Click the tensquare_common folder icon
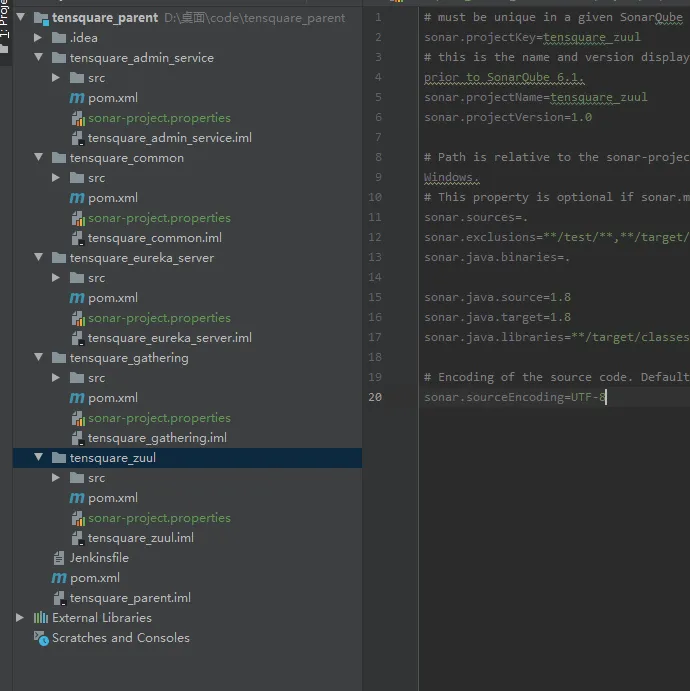The width and height of the screenshot is (690, 691). pyautogui.click(x=59, y=158)
